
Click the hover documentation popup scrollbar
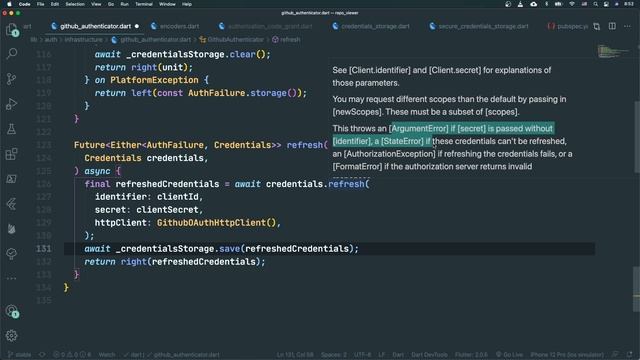638,138
